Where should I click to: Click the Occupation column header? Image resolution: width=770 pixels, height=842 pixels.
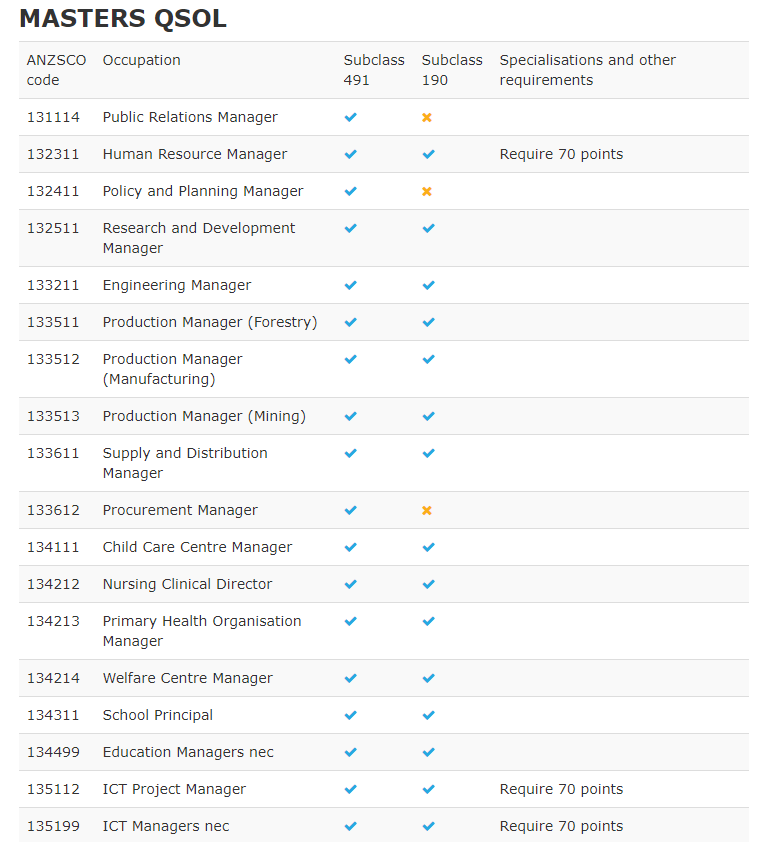(141, 60)
